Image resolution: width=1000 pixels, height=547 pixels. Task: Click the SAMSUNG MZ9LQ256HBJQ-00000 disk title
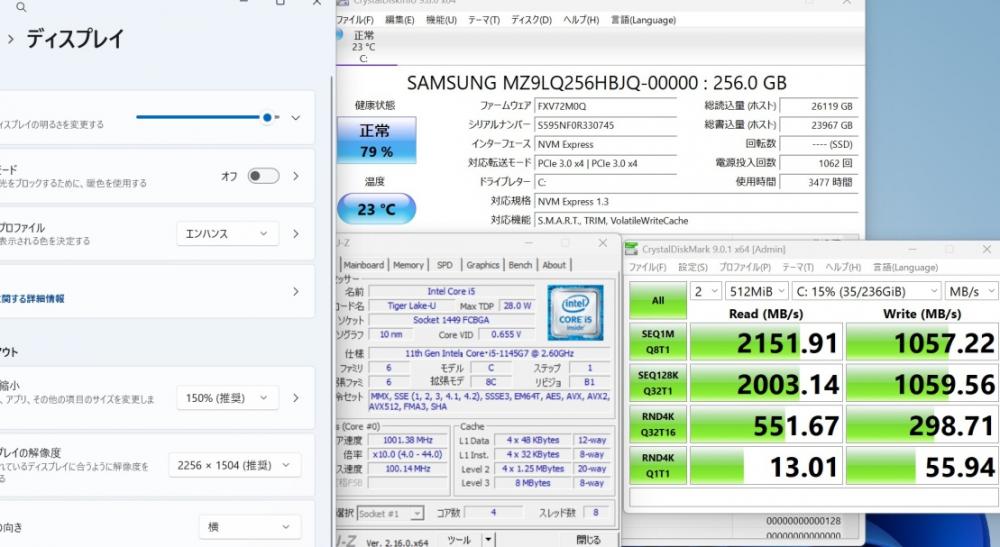tap(596, 83)
